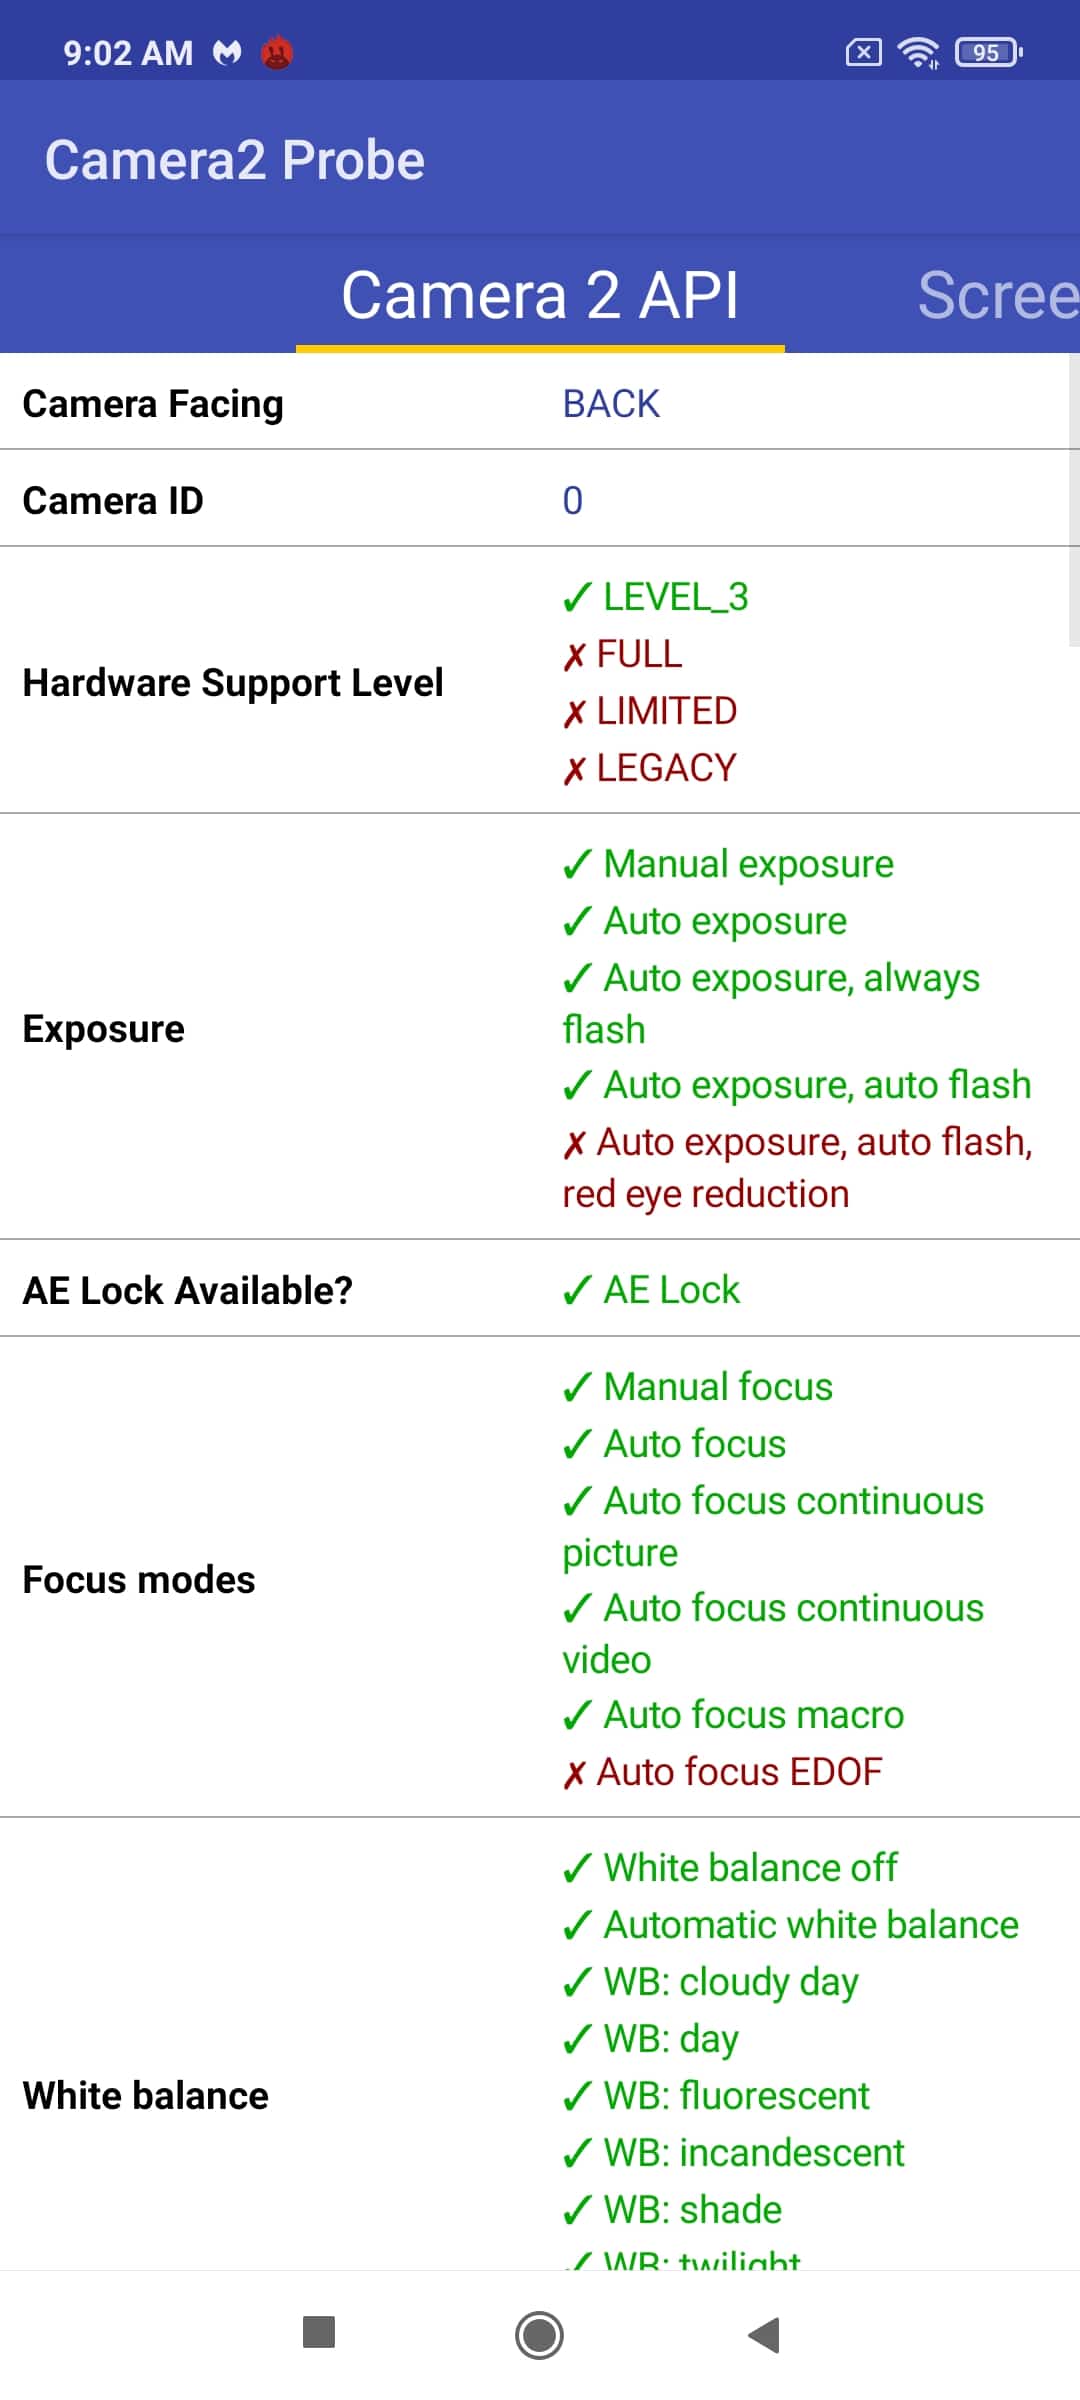Tap the Malwarebytes notification icon
The height and width of the screenshot is (2400, 1080).
pos(227,52)
